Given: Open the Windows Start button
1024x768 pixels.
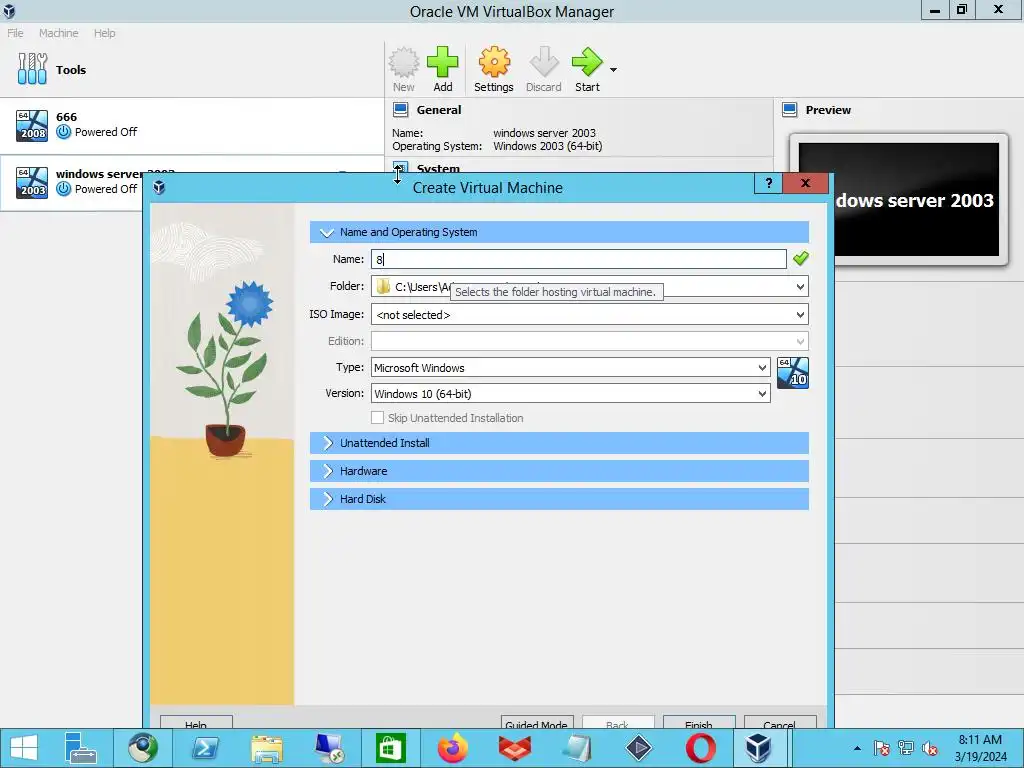Looking at the screenshot, I should (24, 748).
